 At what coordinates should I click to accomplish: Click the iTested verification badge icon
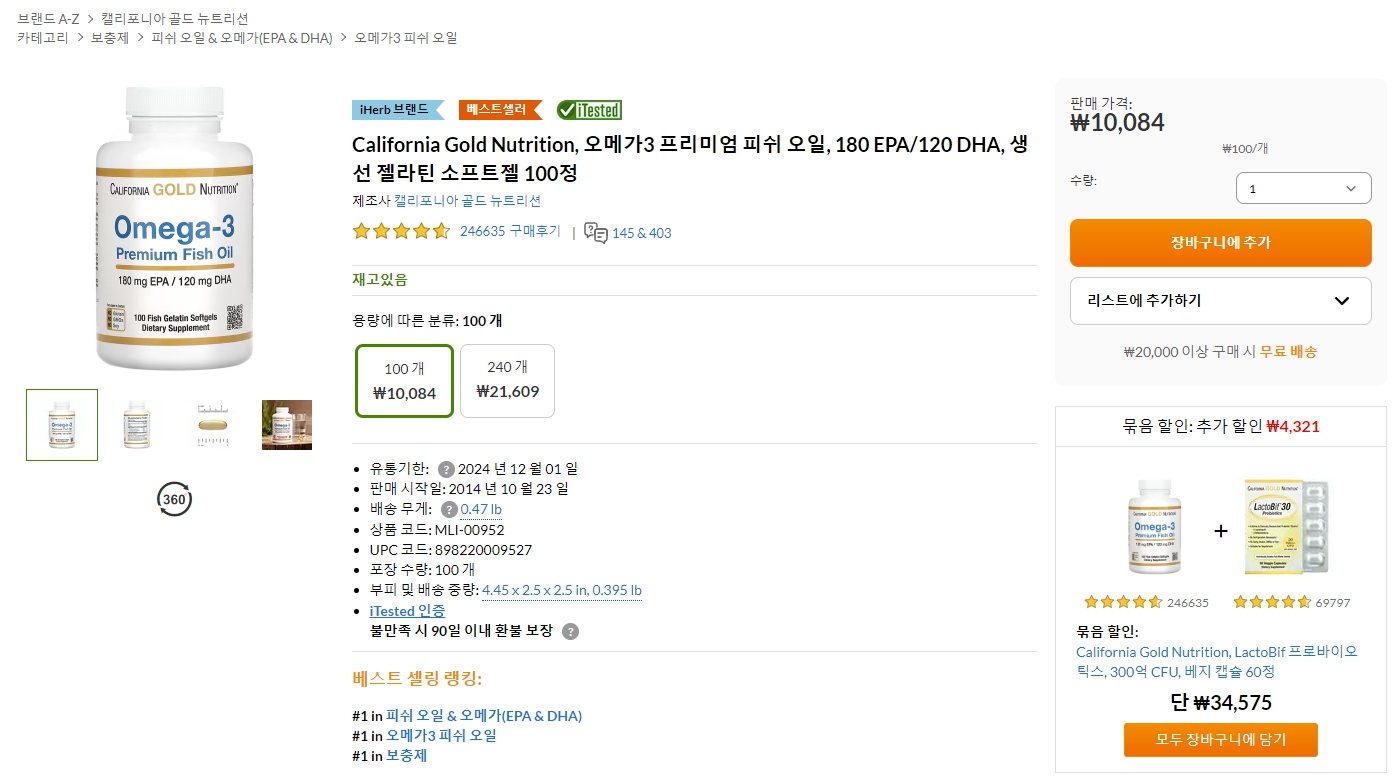588,110
